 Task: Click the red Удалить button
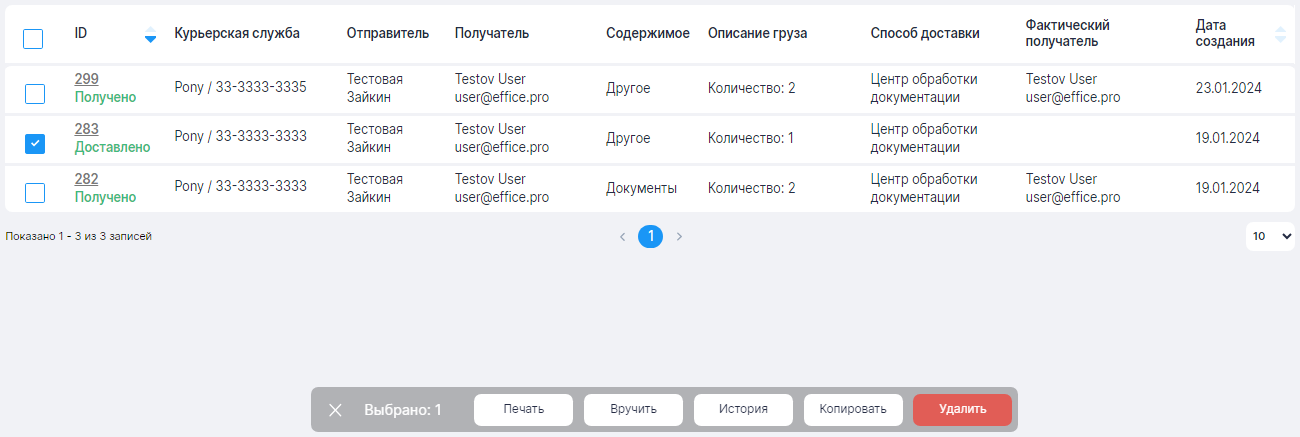click(962, 409)
